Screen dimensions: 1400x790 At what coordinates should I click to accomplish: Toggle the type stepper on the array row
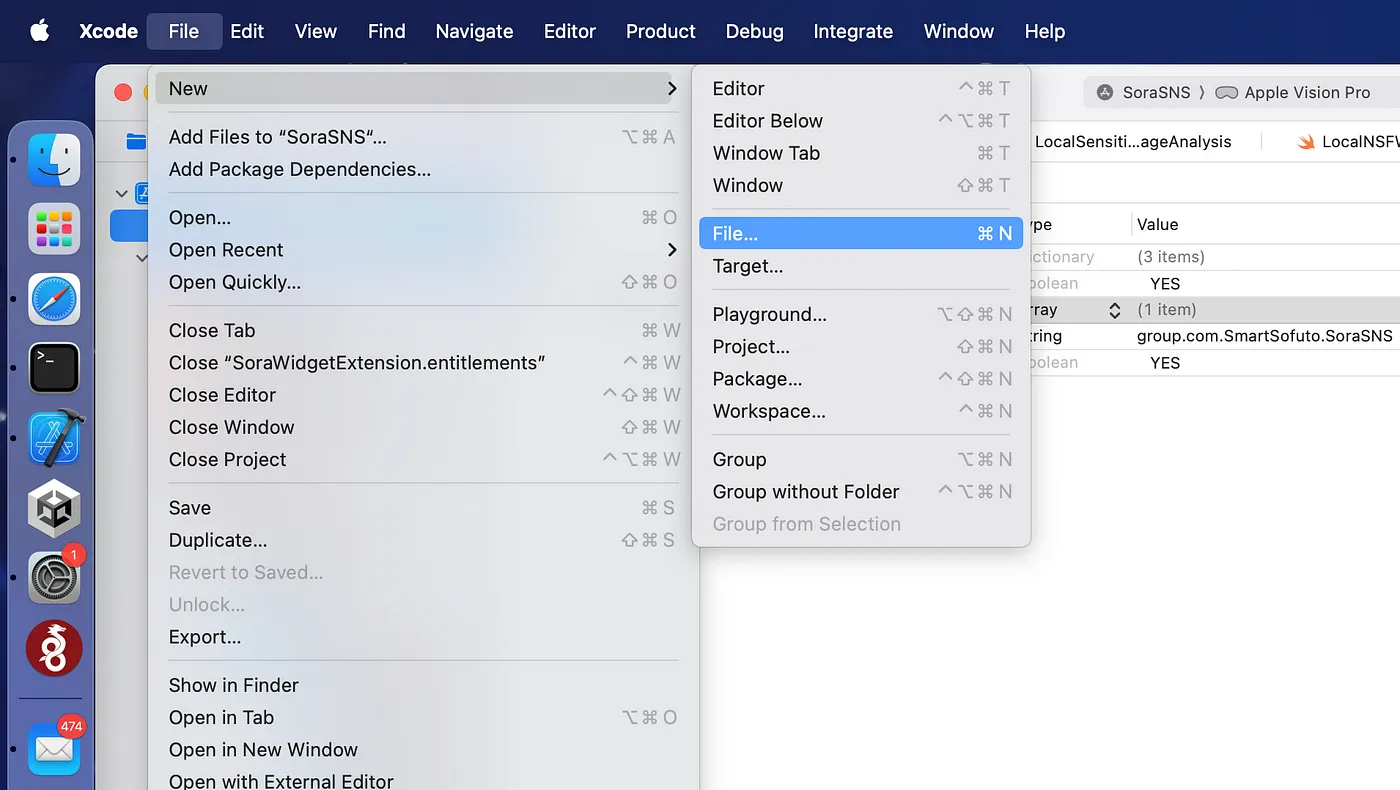[x=1114, y=310]
